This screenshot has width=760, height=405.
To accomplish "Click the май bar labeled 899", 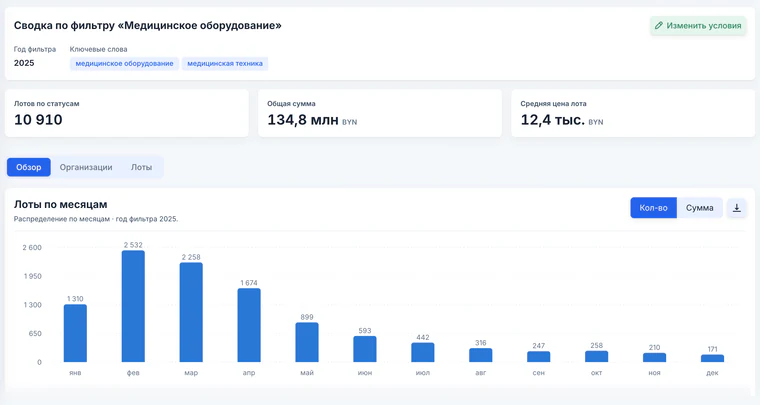I will [307, 342].
